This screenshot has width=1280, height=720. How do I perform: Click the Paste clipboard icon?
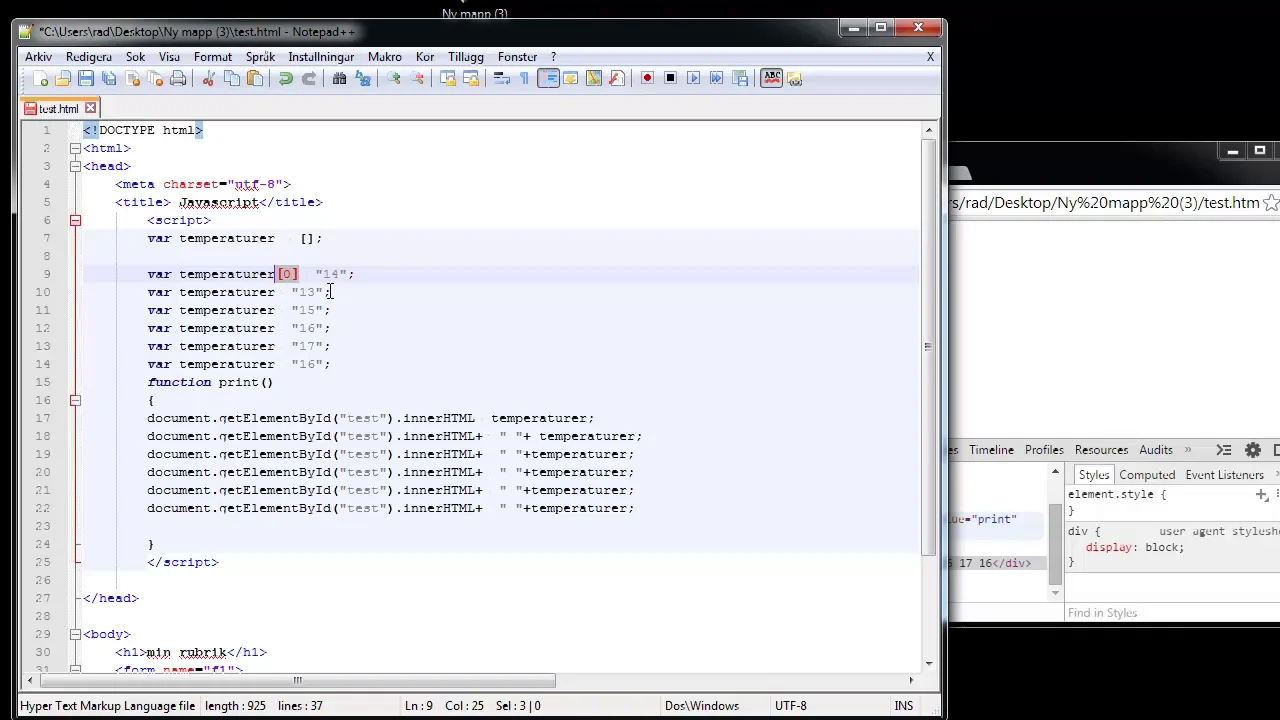(255, 78)
